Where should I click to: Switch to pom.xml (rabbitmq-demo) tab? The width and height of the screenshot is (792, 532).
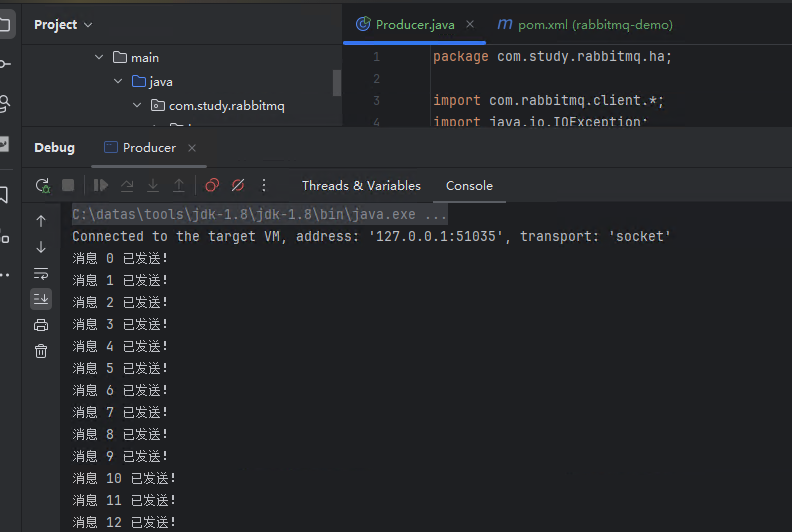[x=585, y=24]
